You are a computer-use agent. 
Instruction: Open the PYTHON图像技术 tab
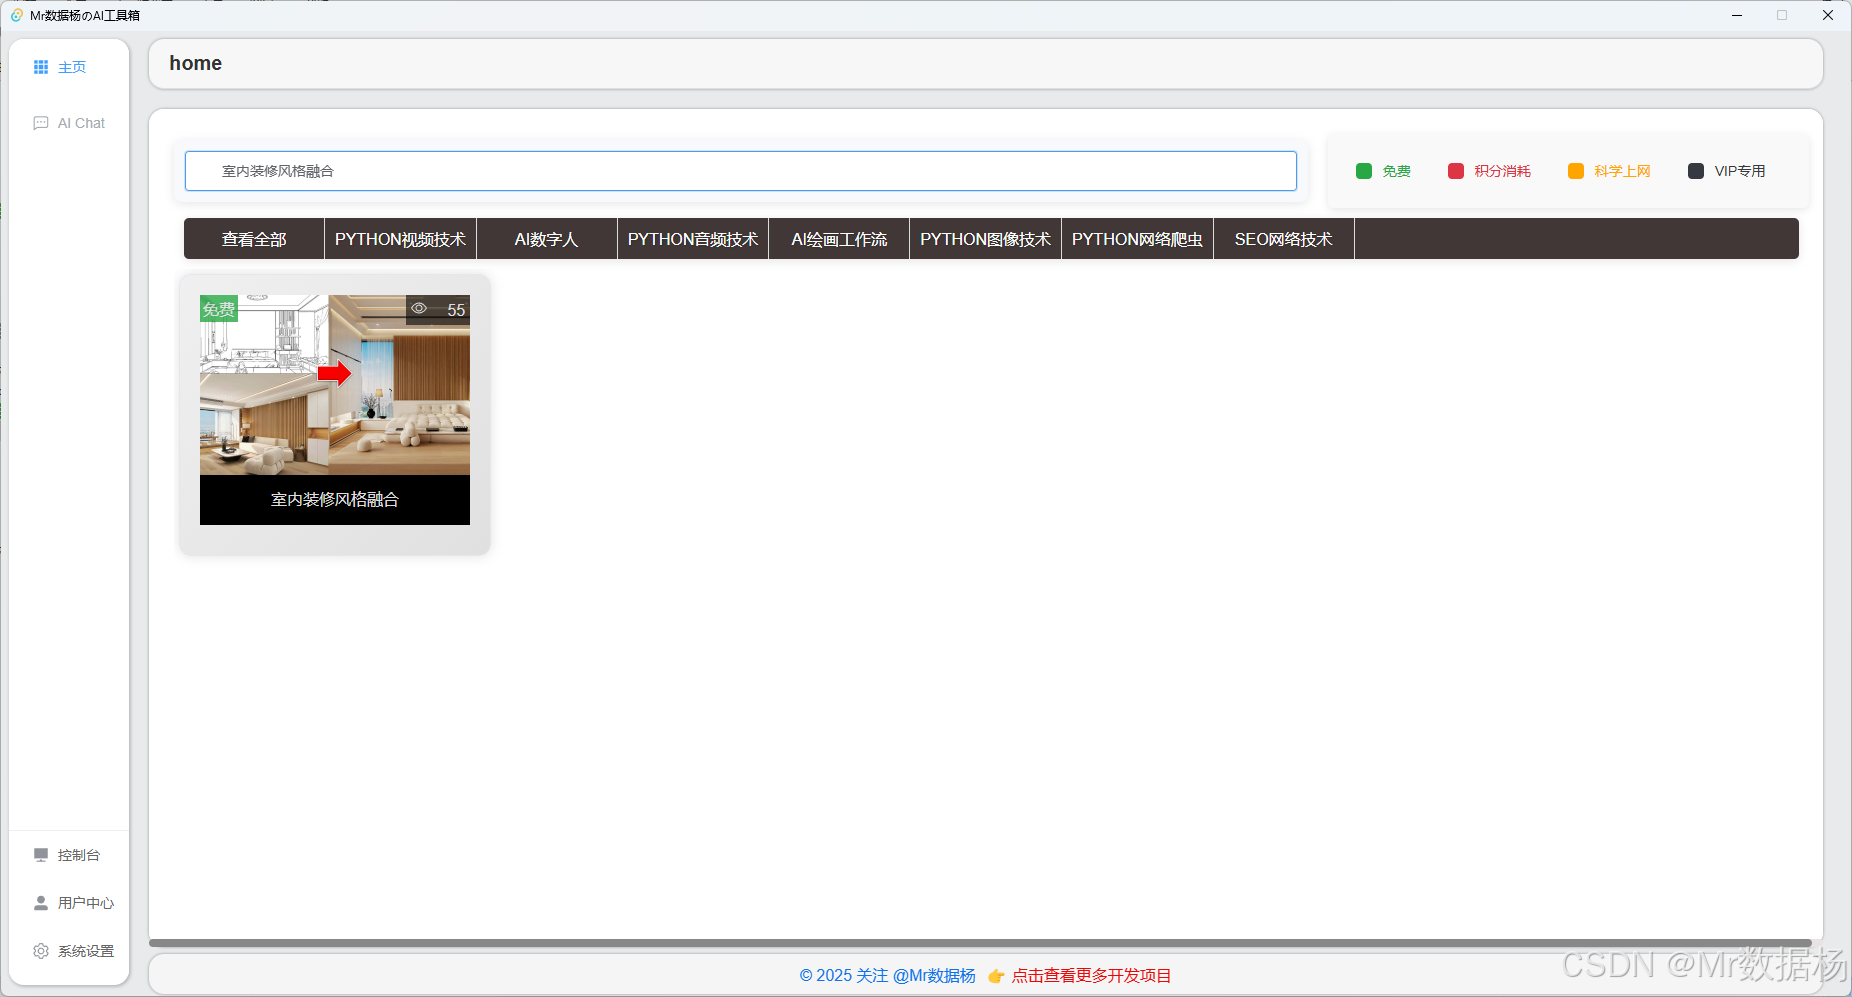click(x=986, y=239)
